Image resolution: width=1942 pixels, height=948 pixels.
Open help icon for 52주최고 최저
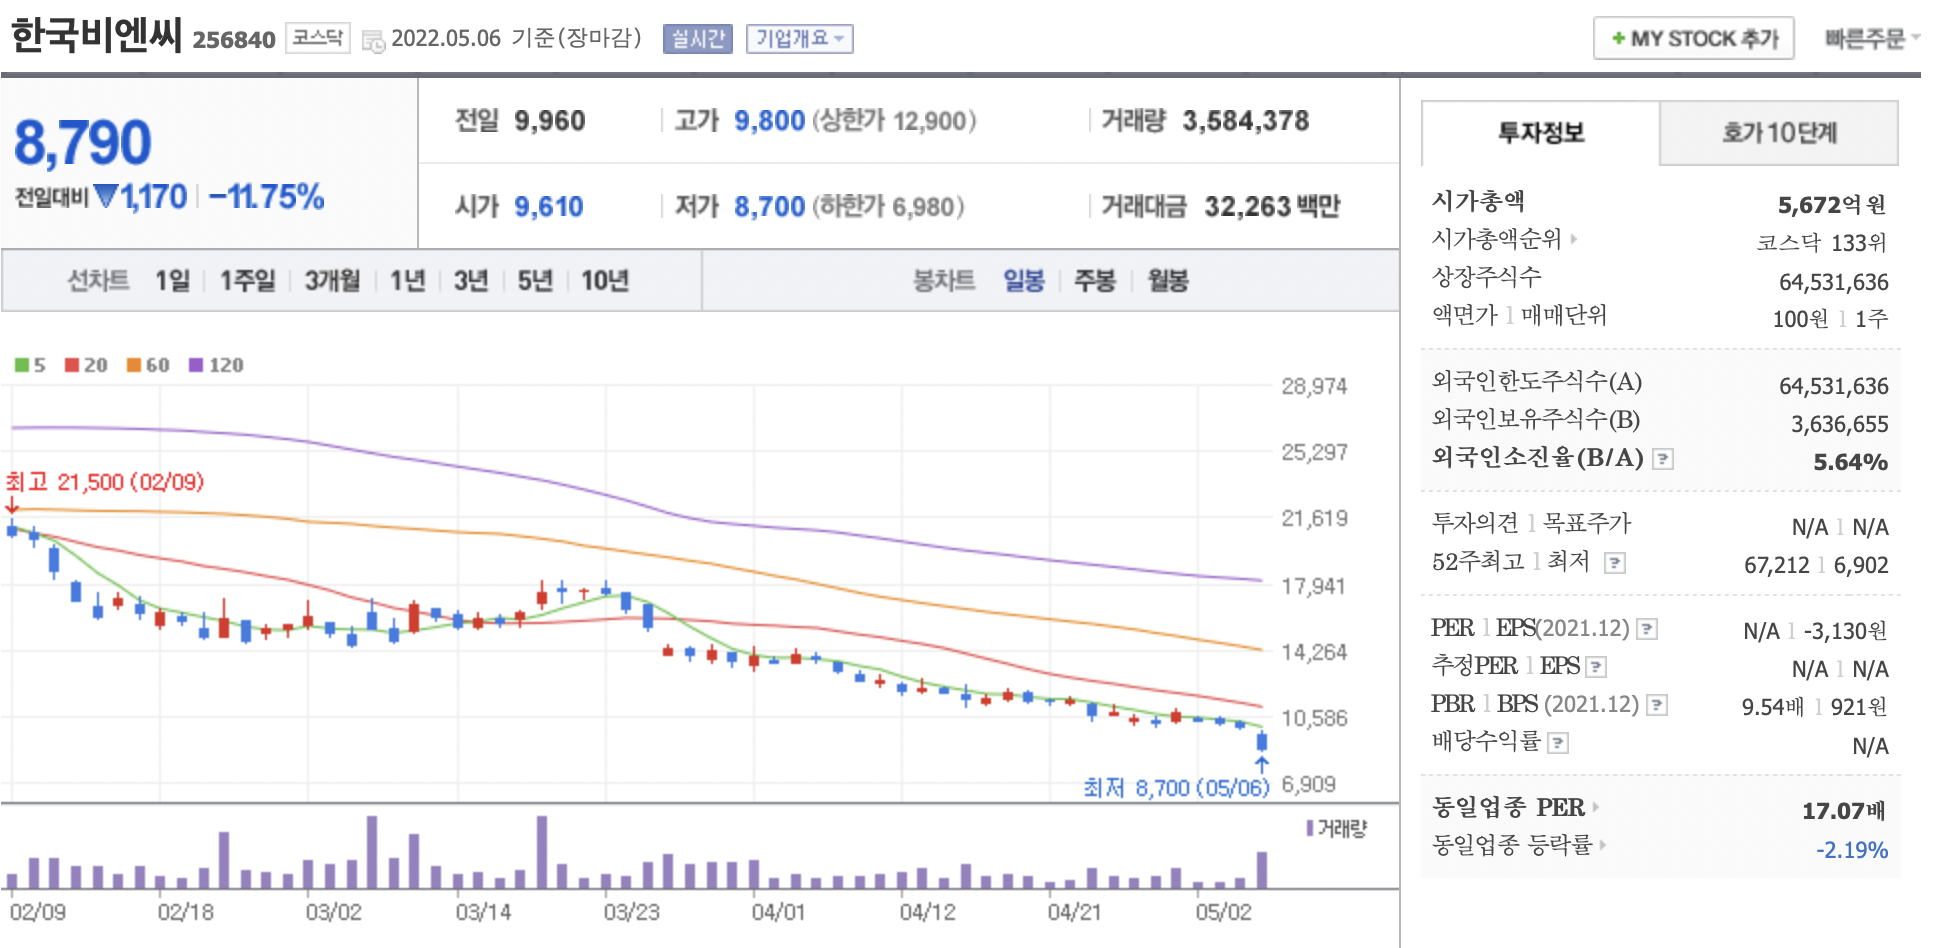click(x=1614, y=563)
